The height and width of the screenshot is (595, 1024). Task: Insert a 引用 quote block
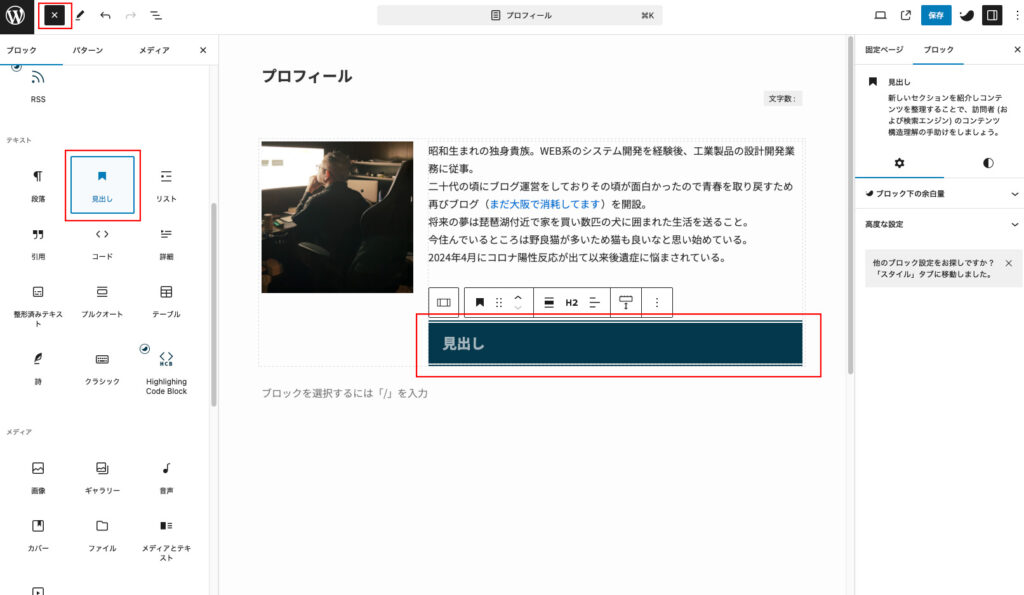[x=38, y=243]
